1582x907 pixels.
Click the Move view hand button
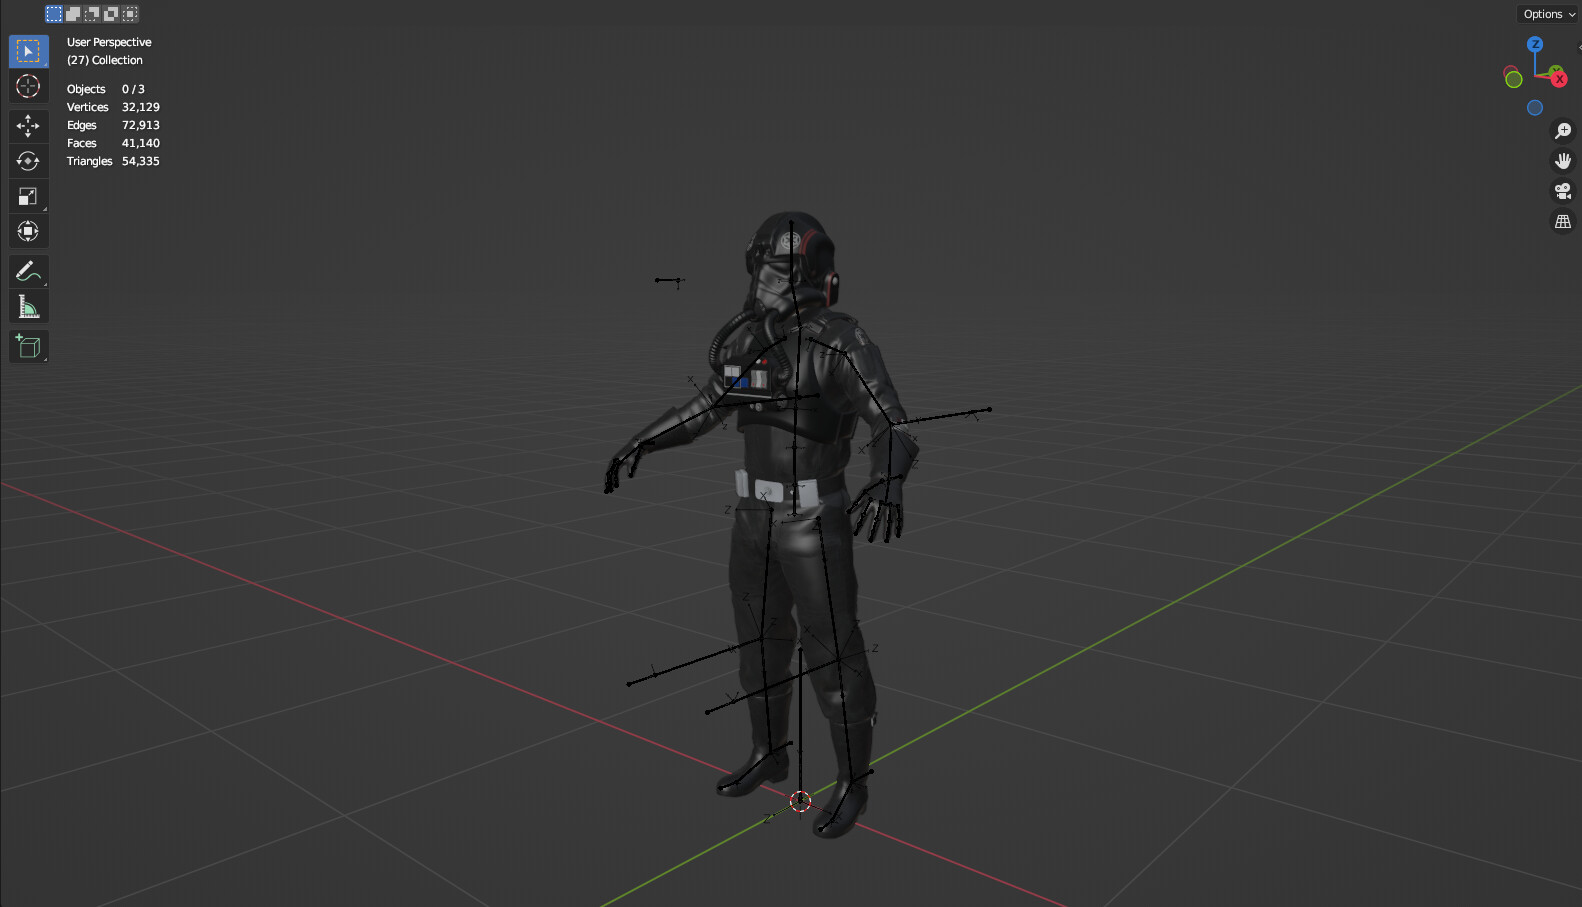(x=1563, y=161)
